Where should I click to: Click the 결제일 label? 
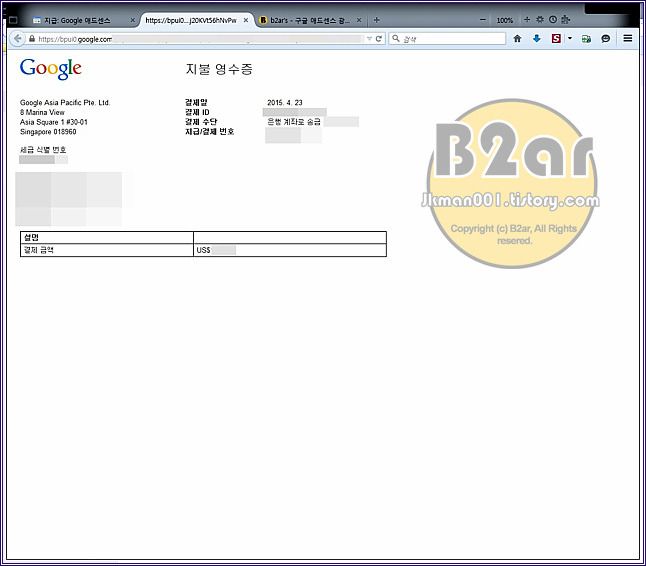196,103
